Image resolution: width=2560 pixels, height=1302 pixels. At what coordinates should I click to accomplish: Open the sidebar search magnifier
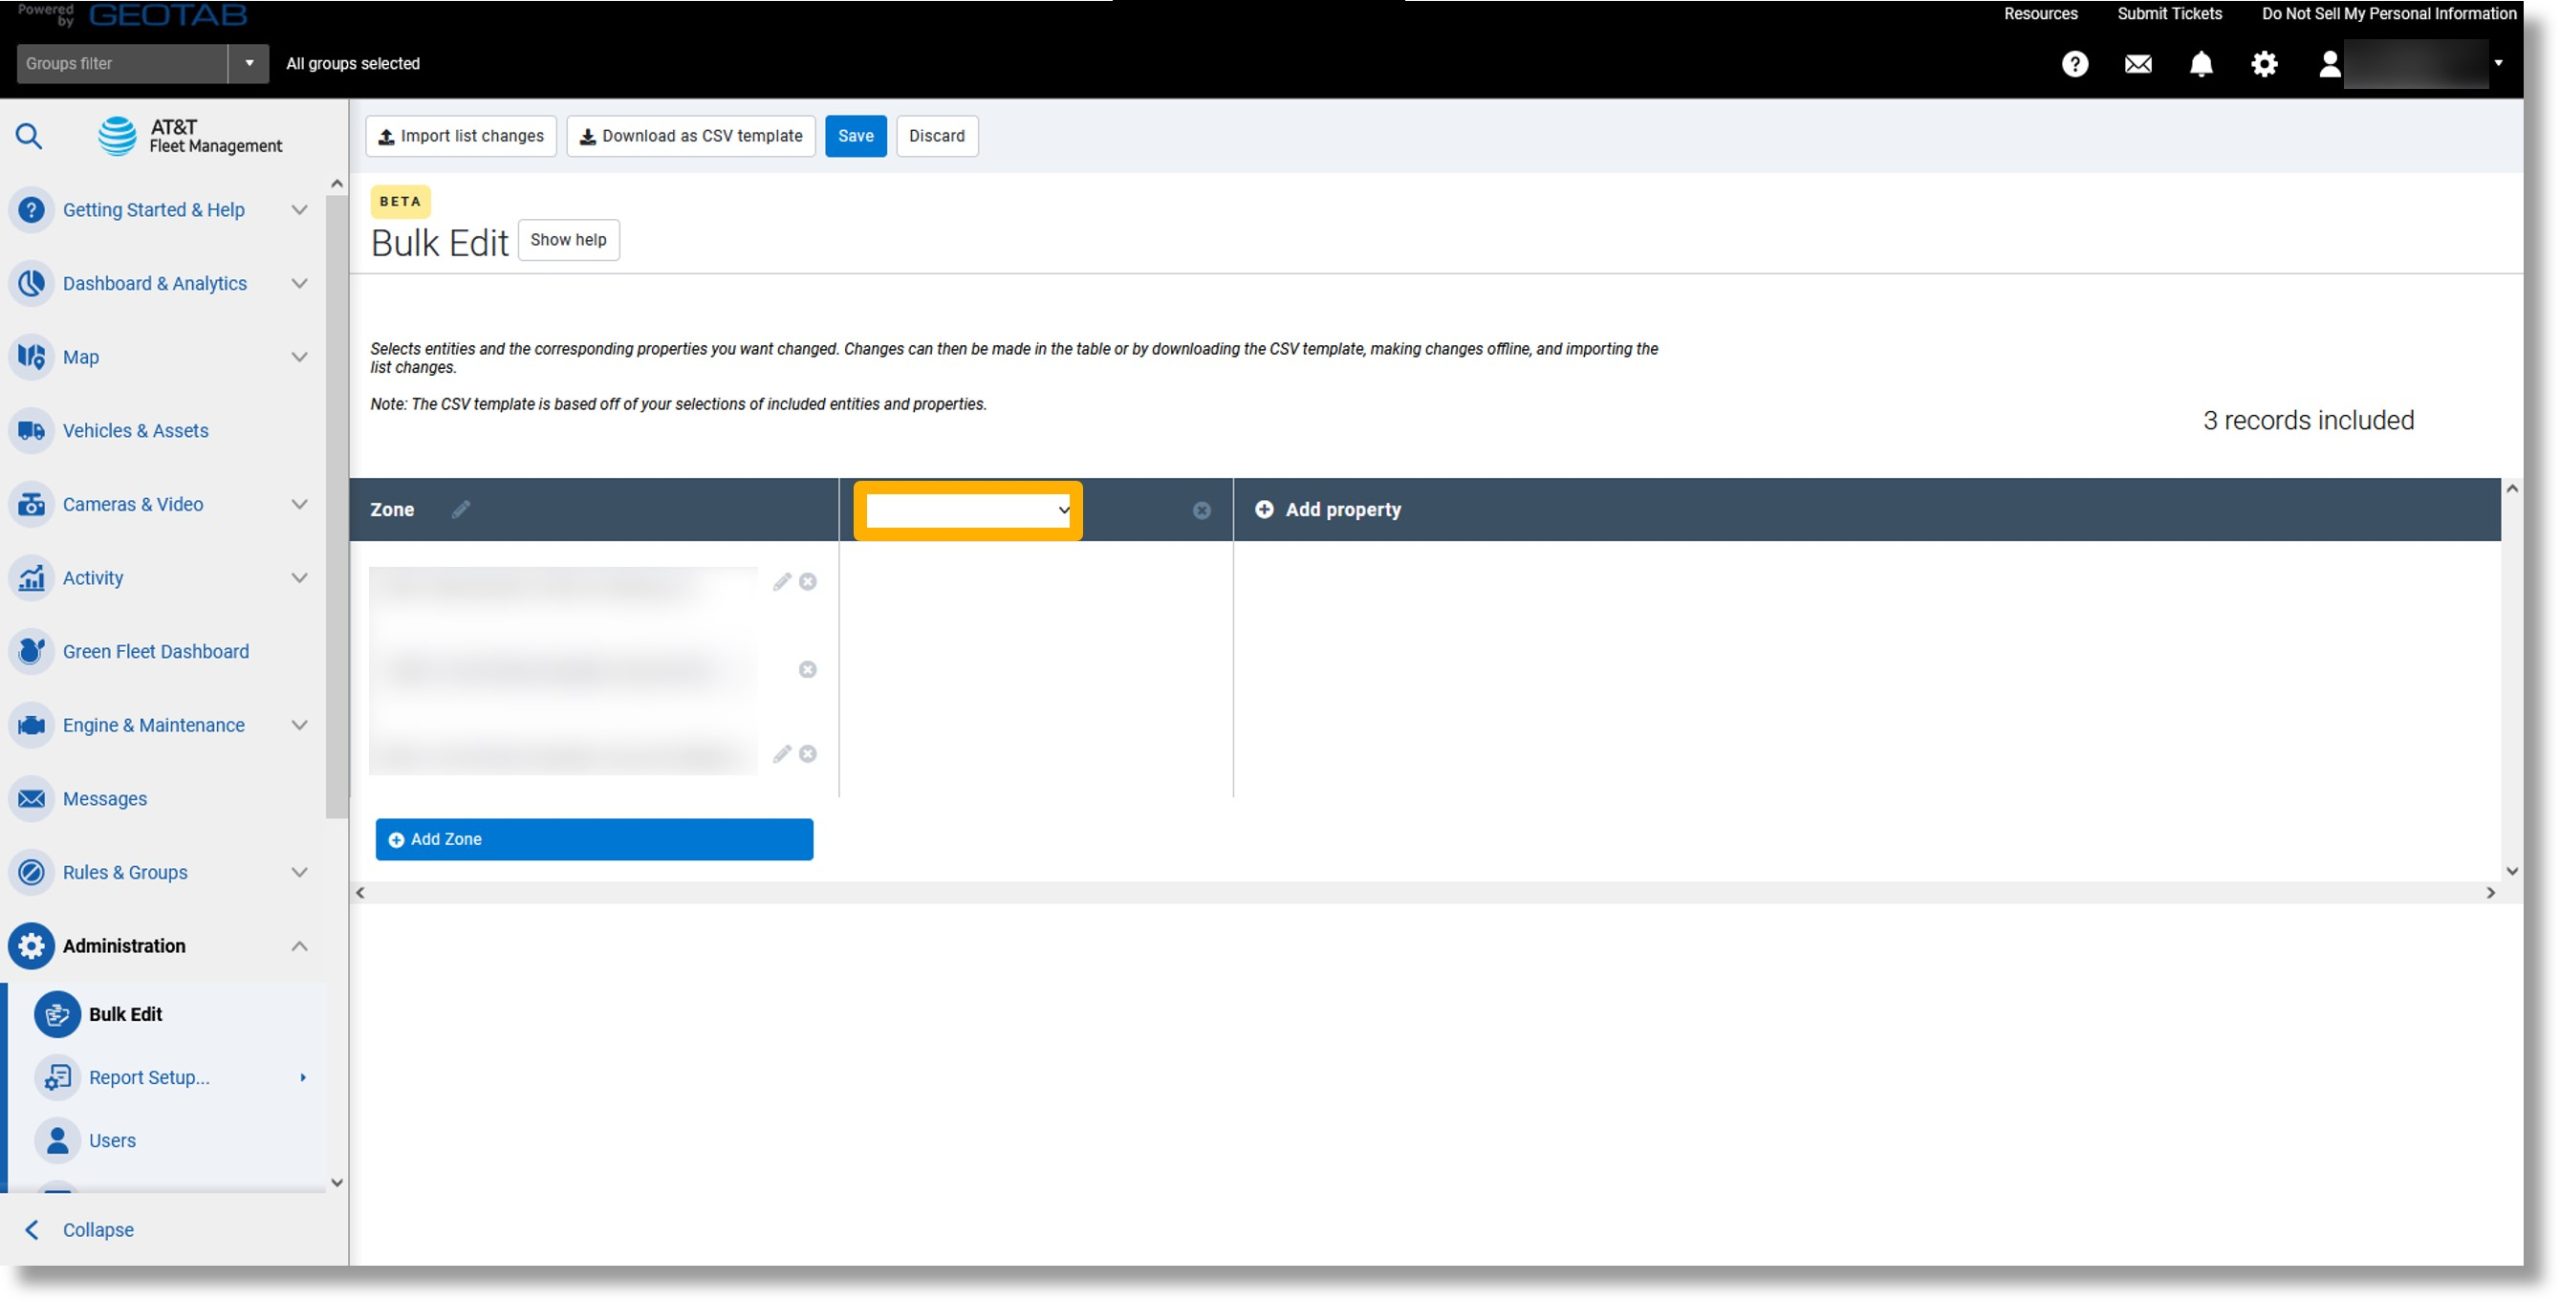[29, 136]
